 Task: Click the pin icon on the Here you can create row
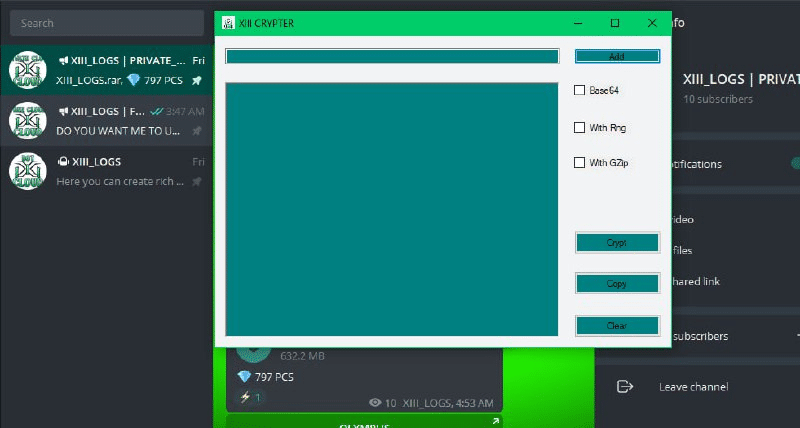point(196,182)
